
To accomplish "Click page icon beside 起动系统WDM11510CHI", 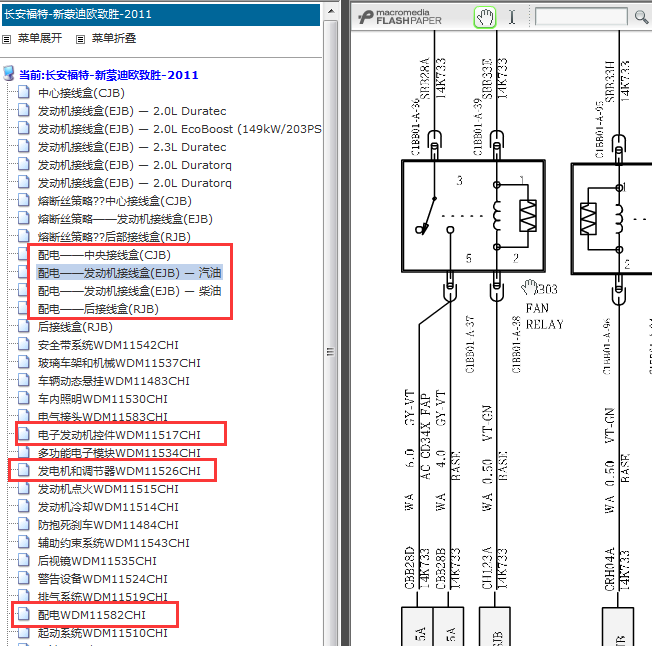I will coord(24,632).
